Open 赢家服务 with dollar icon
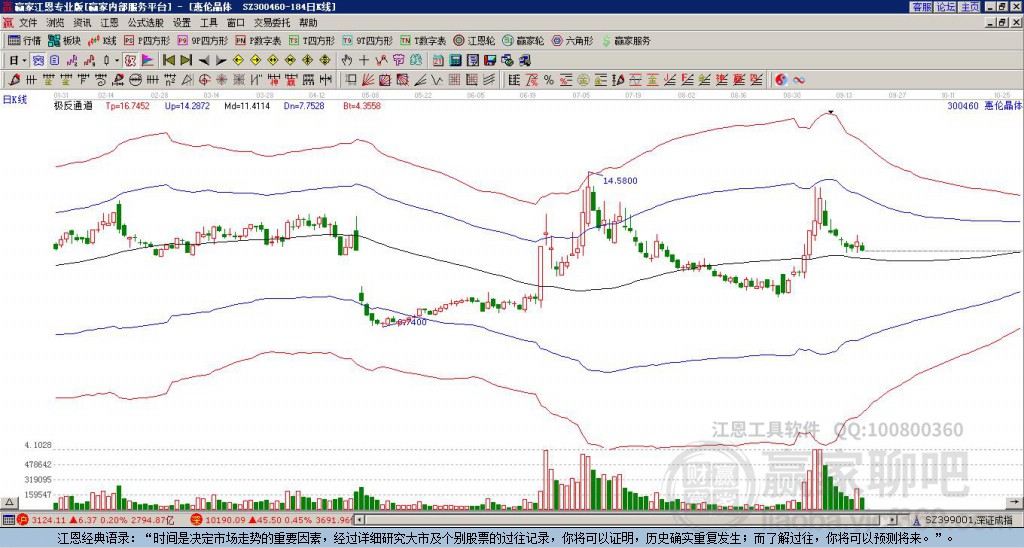Screen dimensions: 1024x548 [x=626, y=40]
